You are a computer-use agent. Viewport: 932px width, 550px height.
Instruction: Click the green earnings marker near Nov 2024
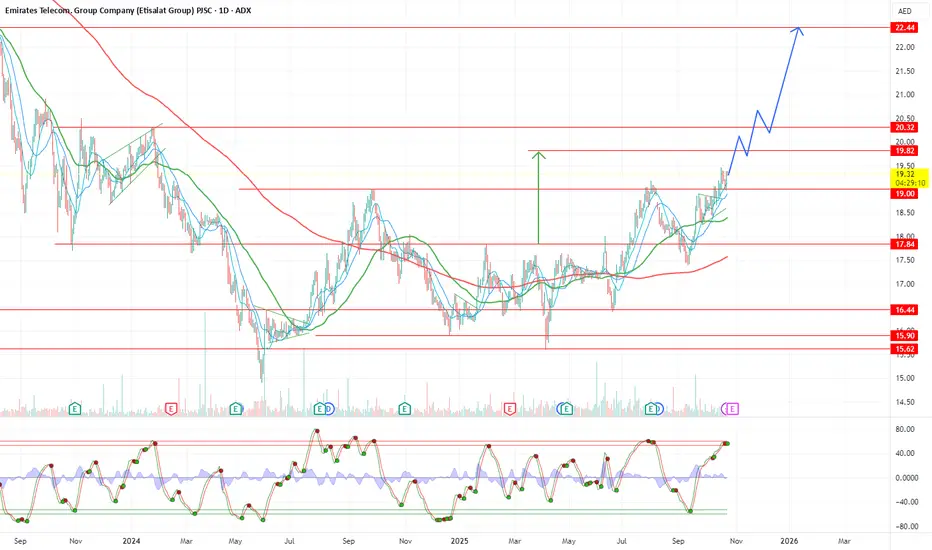(x=405, y=408)
